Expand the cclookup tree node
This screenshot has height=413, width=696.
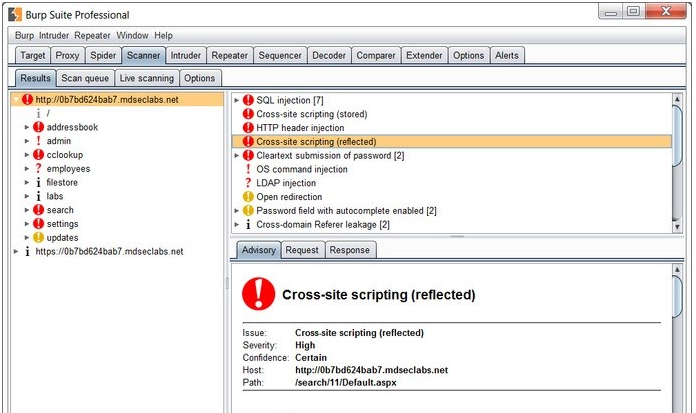pos(27,155)
